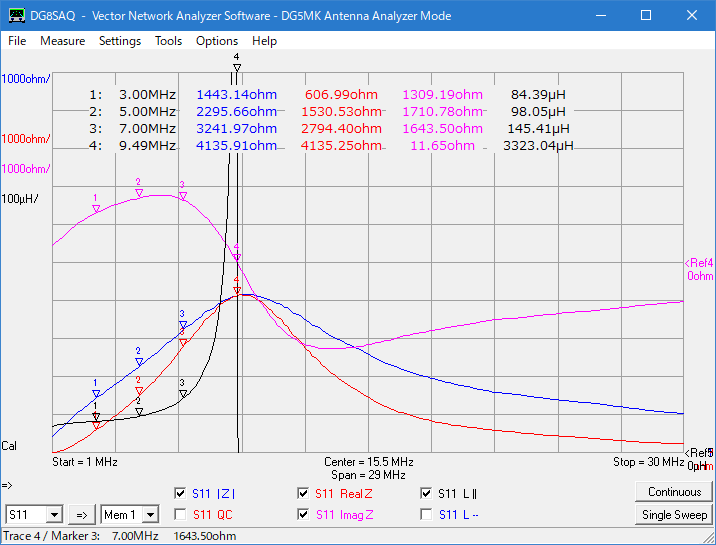Open the Tools menu

click(x=168, y=41)
